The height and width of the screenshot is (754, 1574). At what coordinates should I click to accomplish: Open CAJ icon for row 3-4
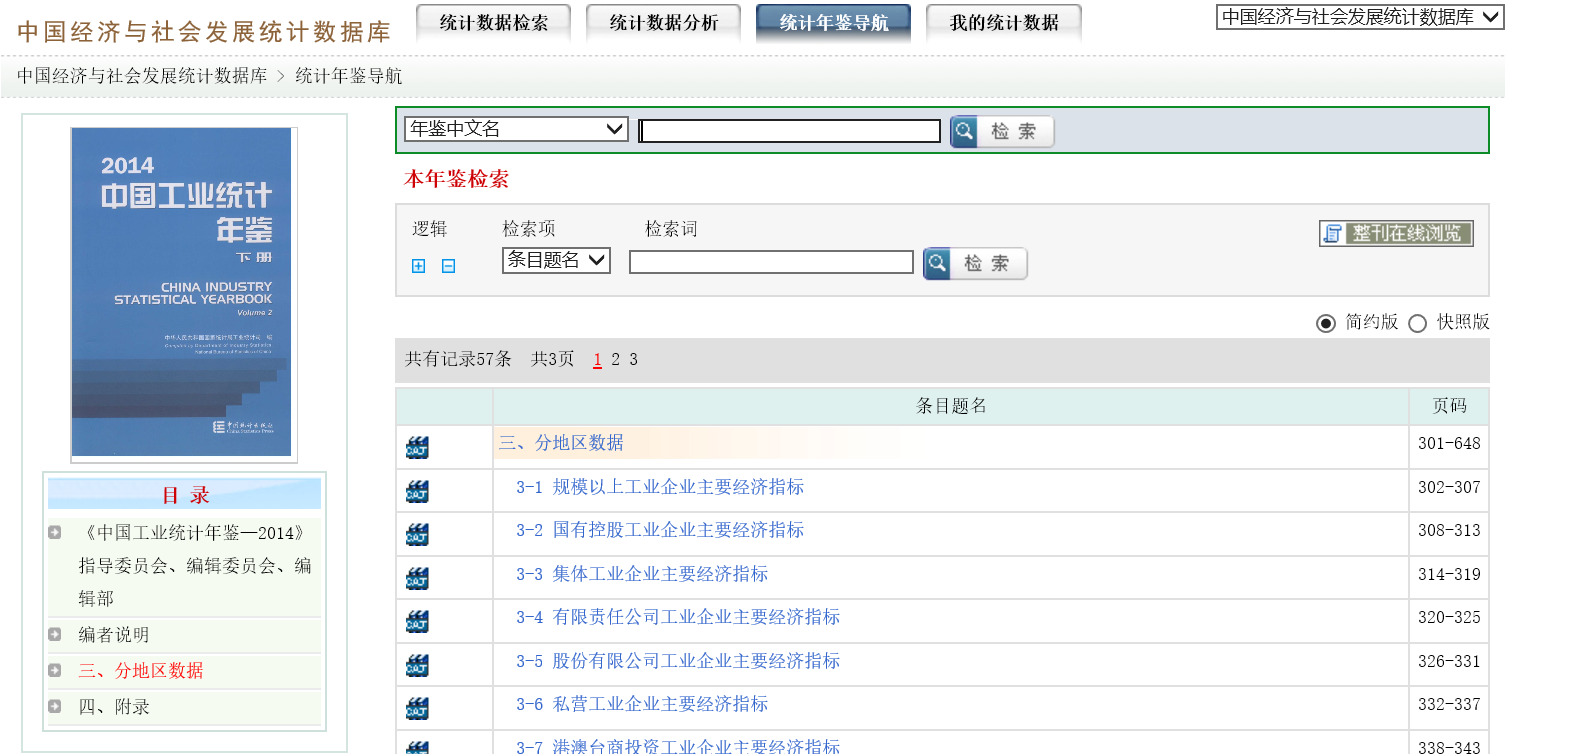417,622
